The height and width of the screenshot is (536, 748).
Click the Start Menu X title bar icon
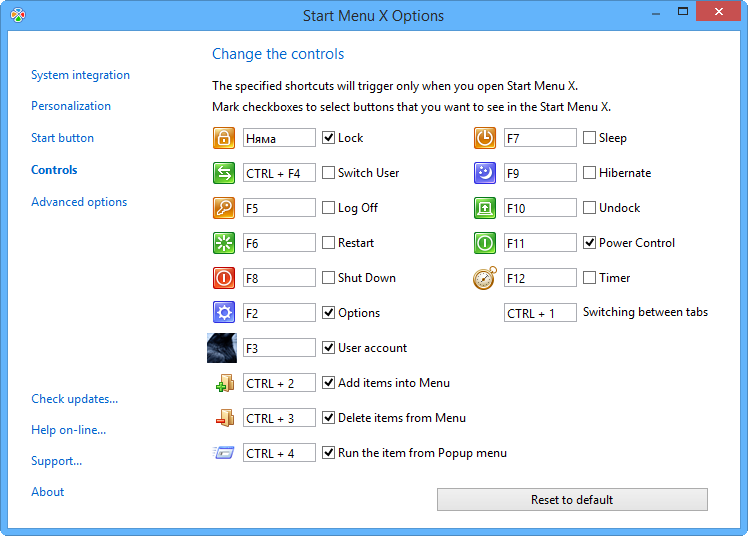[x=18, y=15]
